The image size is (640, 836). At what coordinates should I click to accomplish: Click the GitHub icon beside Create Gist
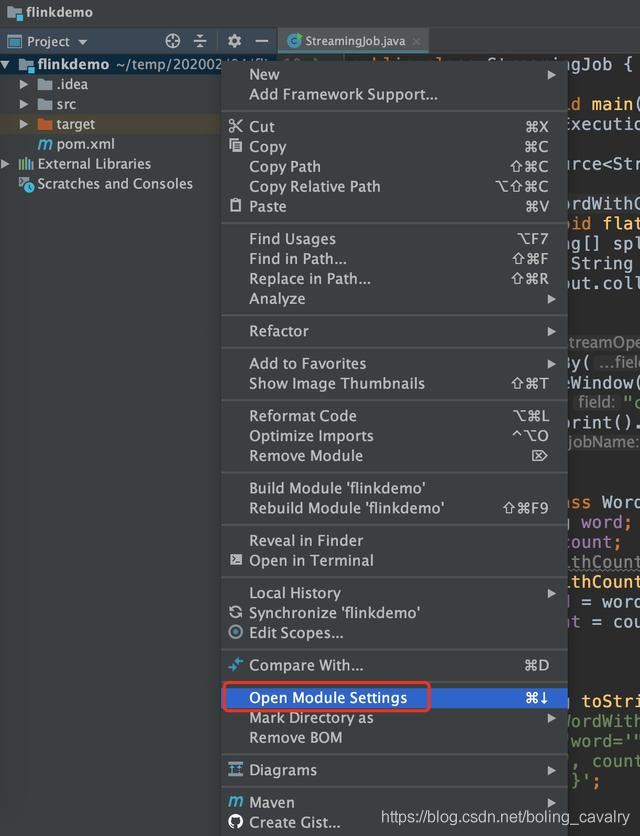236,822
